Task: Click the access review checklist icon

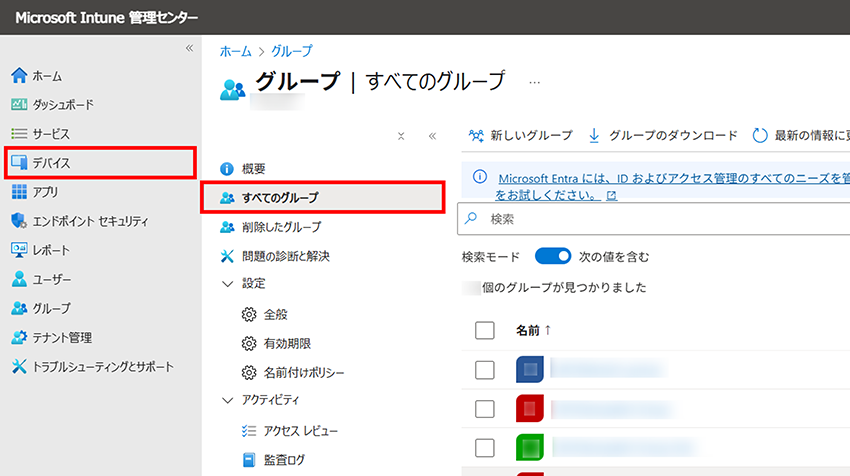Action: [249, 431]
